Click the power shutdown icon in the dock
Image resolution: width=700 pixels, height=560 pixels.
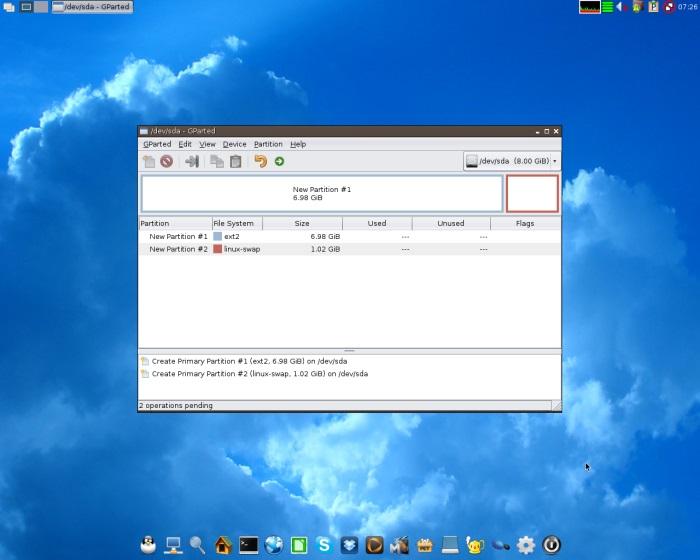(x=551, y=545)
